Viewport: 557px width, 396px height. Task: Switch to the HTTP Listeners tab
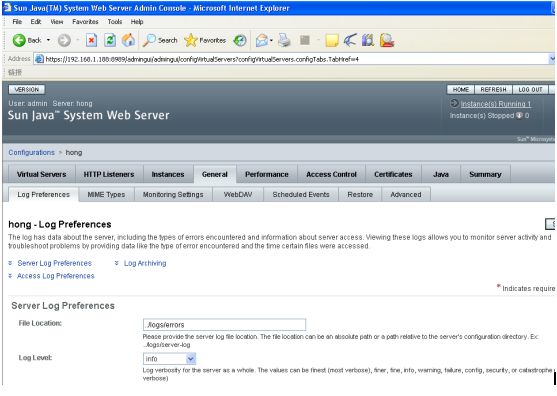coord(109,174)
